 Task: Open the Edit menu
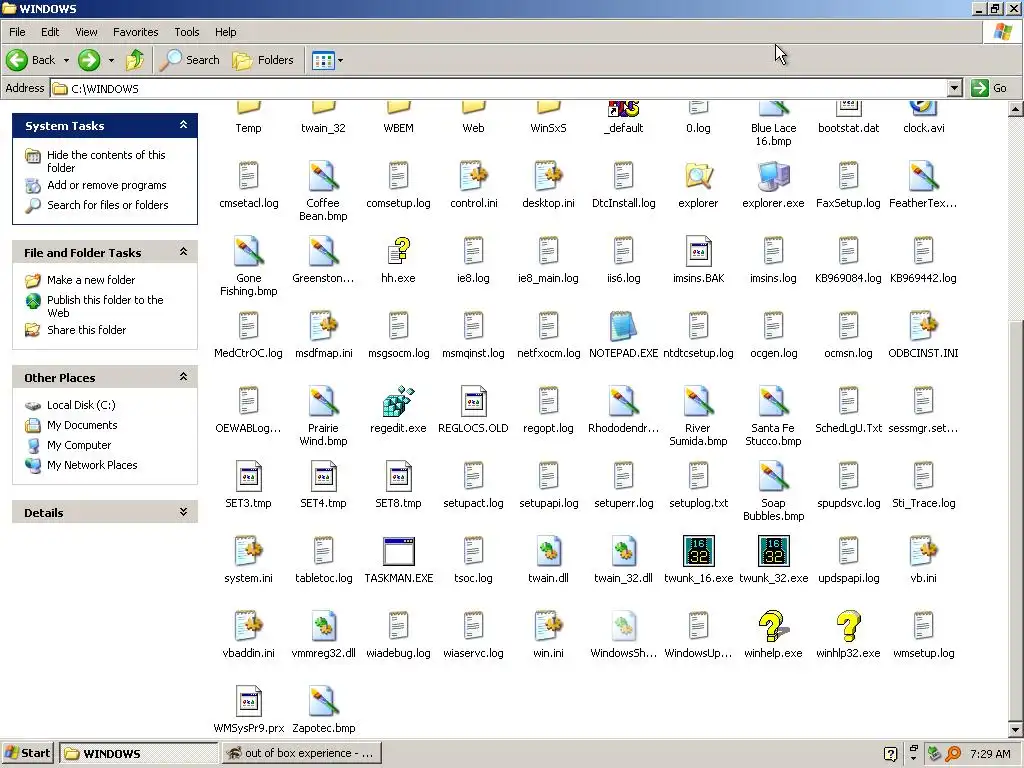(50, 32)
